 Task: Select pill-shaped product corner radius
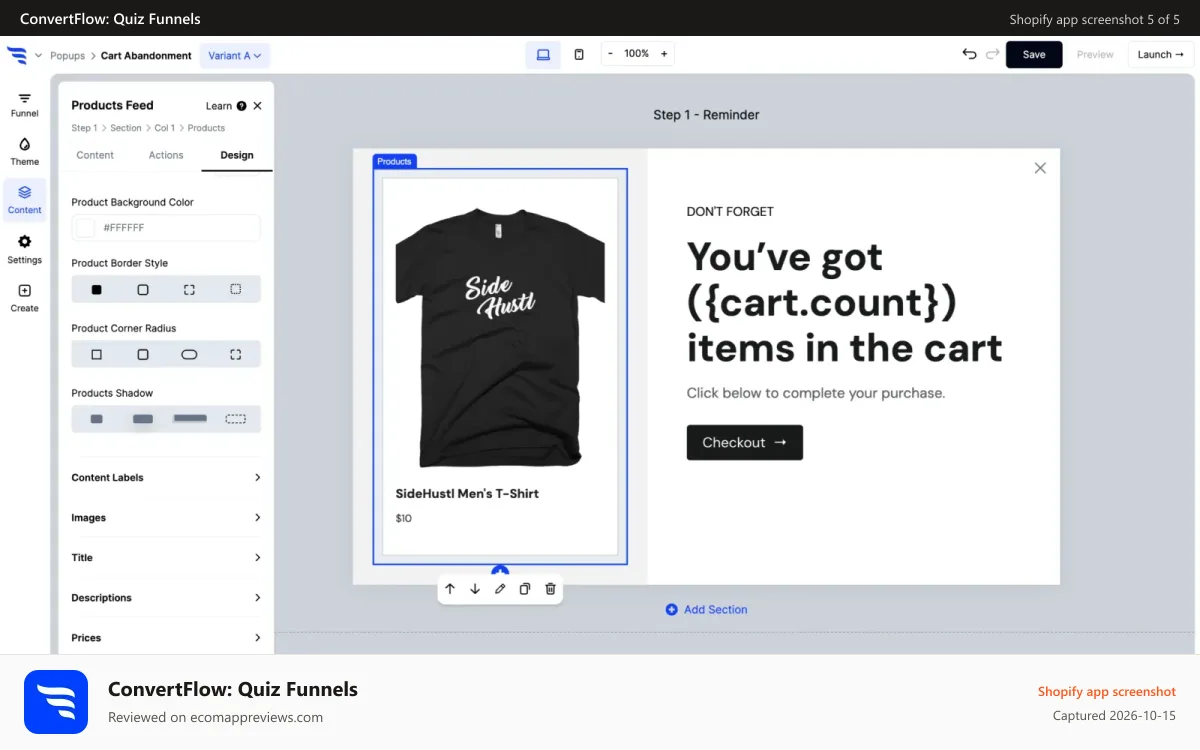[x=189, y=354]
